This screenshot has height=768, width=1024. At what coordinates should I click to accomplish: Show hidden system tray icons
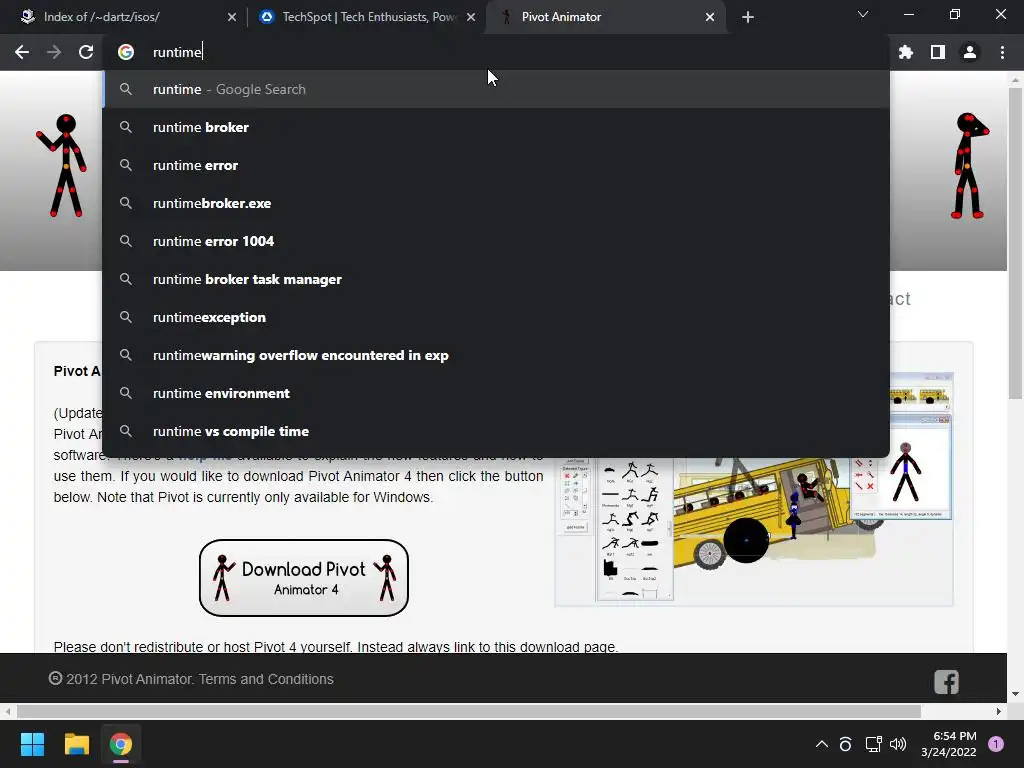(822, 744)
